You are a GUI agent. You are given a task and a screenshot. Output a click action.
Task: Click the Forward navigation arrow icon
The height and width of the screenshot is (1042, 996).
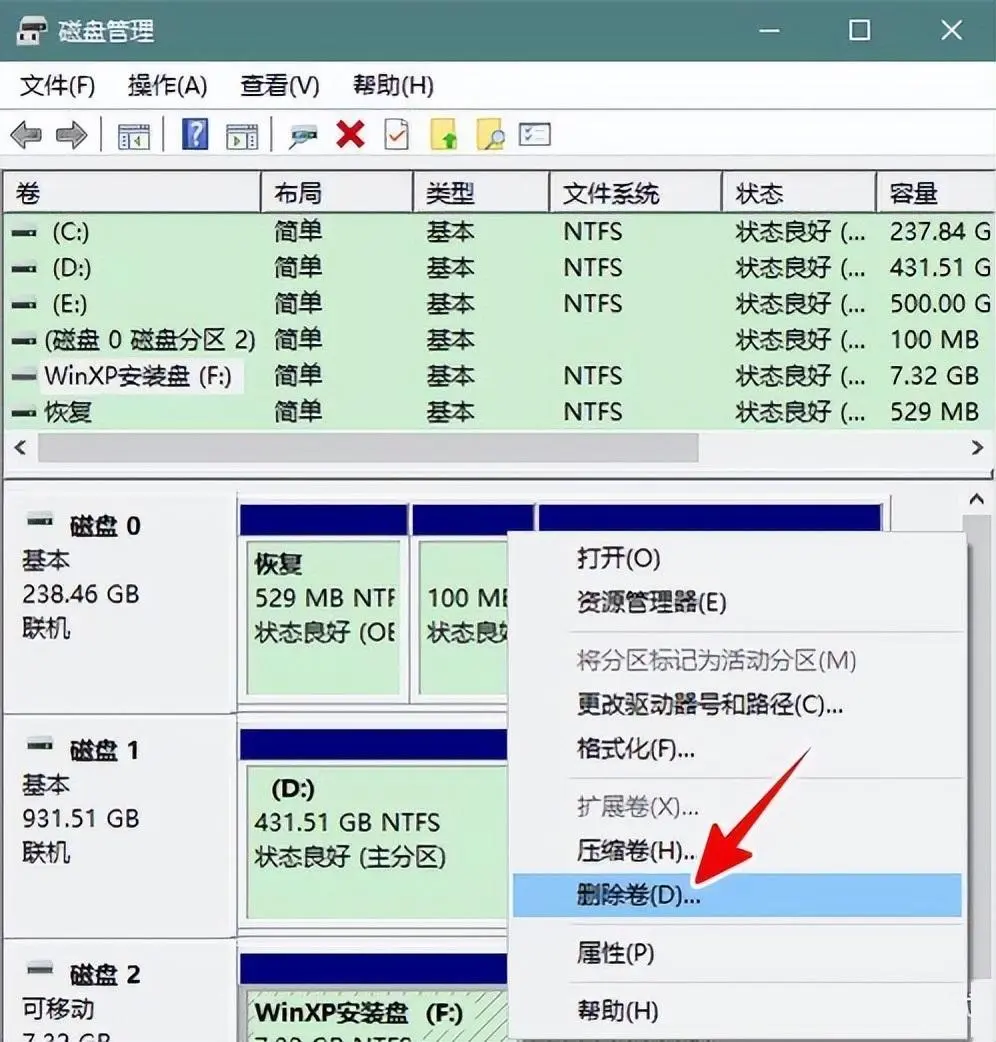pos(73,133)
